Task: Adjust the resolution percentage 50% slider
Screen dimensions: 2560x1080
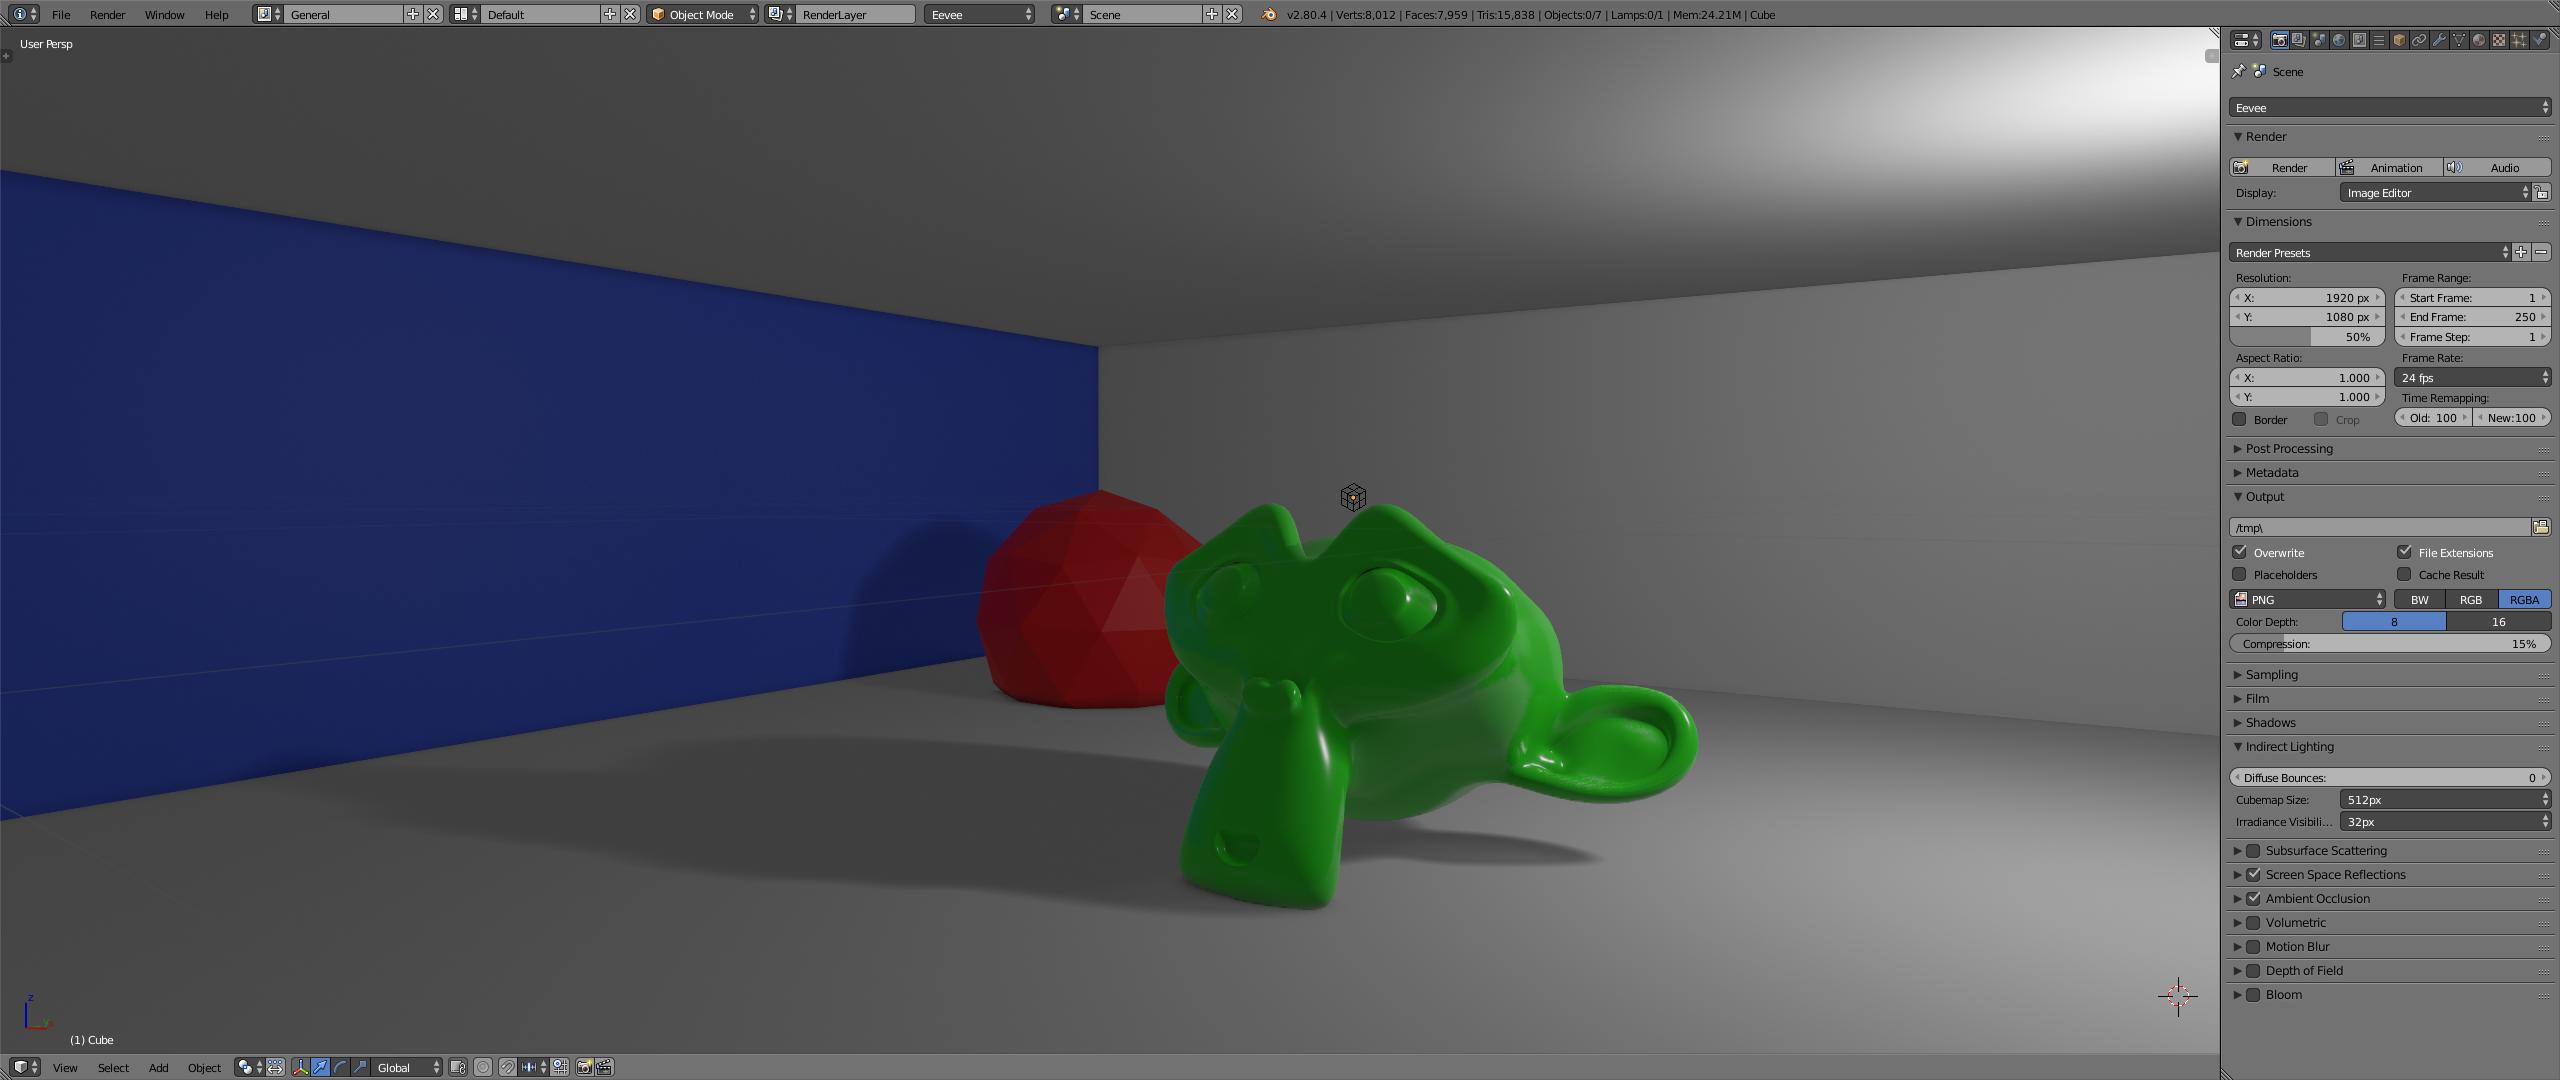Action: [2308, 337]
